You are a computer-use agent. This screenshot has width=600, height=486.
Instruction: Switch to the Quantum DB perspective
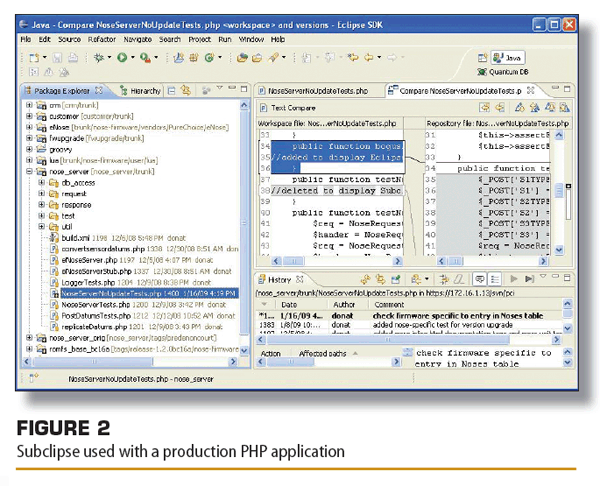point(503,72)
